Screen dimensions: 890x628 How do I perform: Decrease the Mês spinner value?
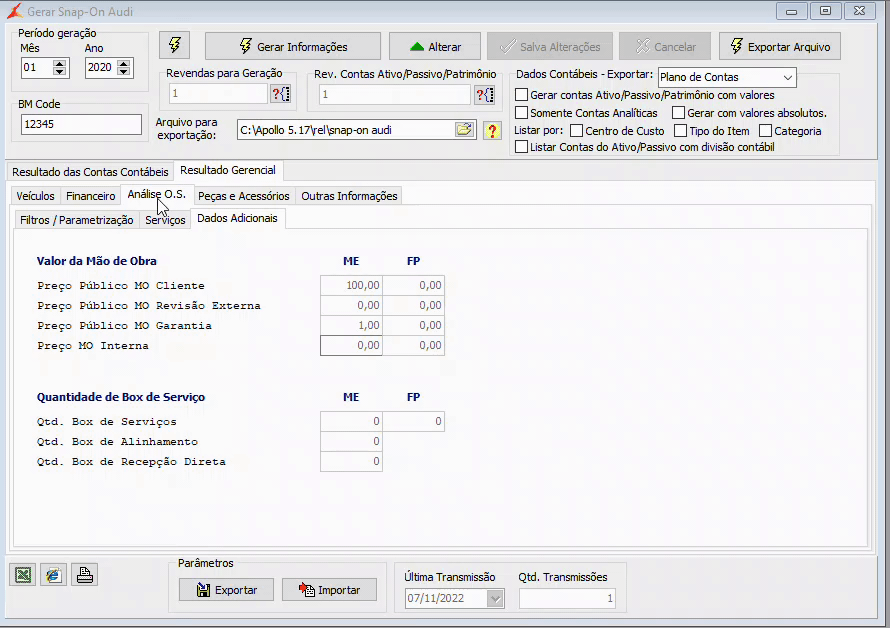[x=59, y=72]
